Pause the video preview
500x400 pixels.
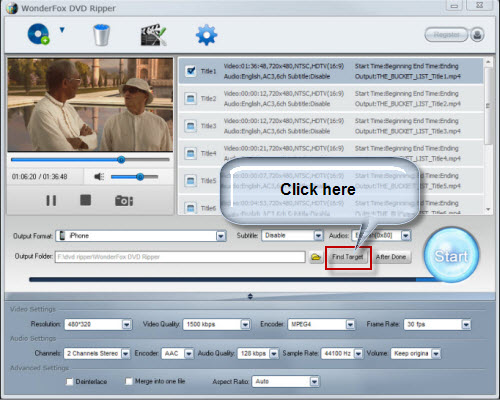point(51,200)
